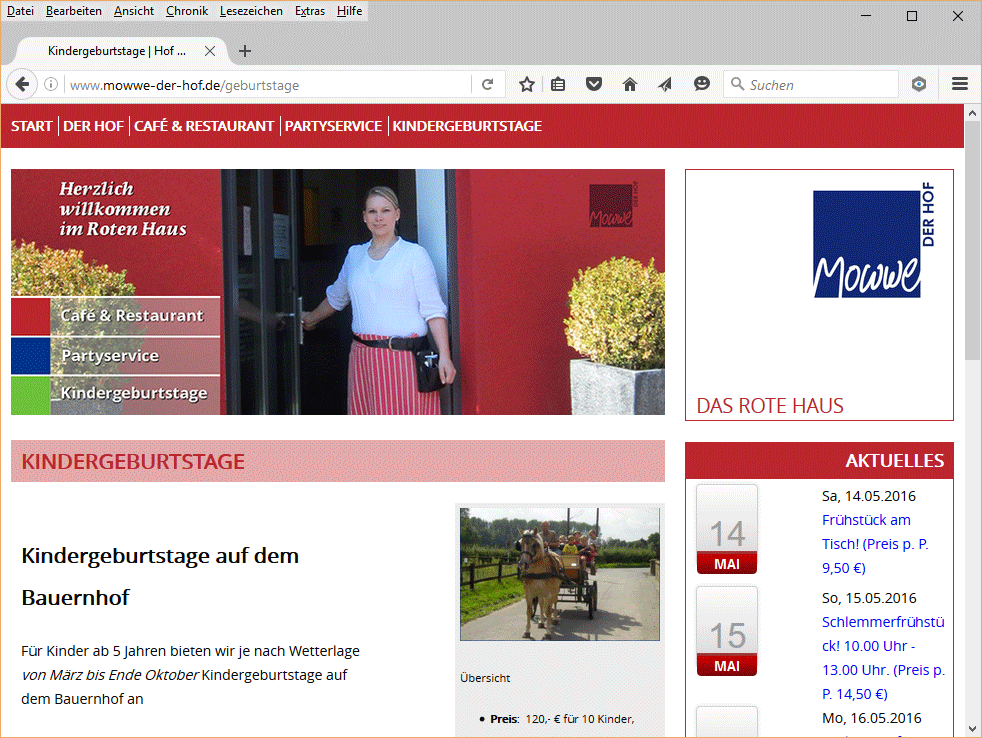
Task: Go to the browser home page
Action: point(629,84)
